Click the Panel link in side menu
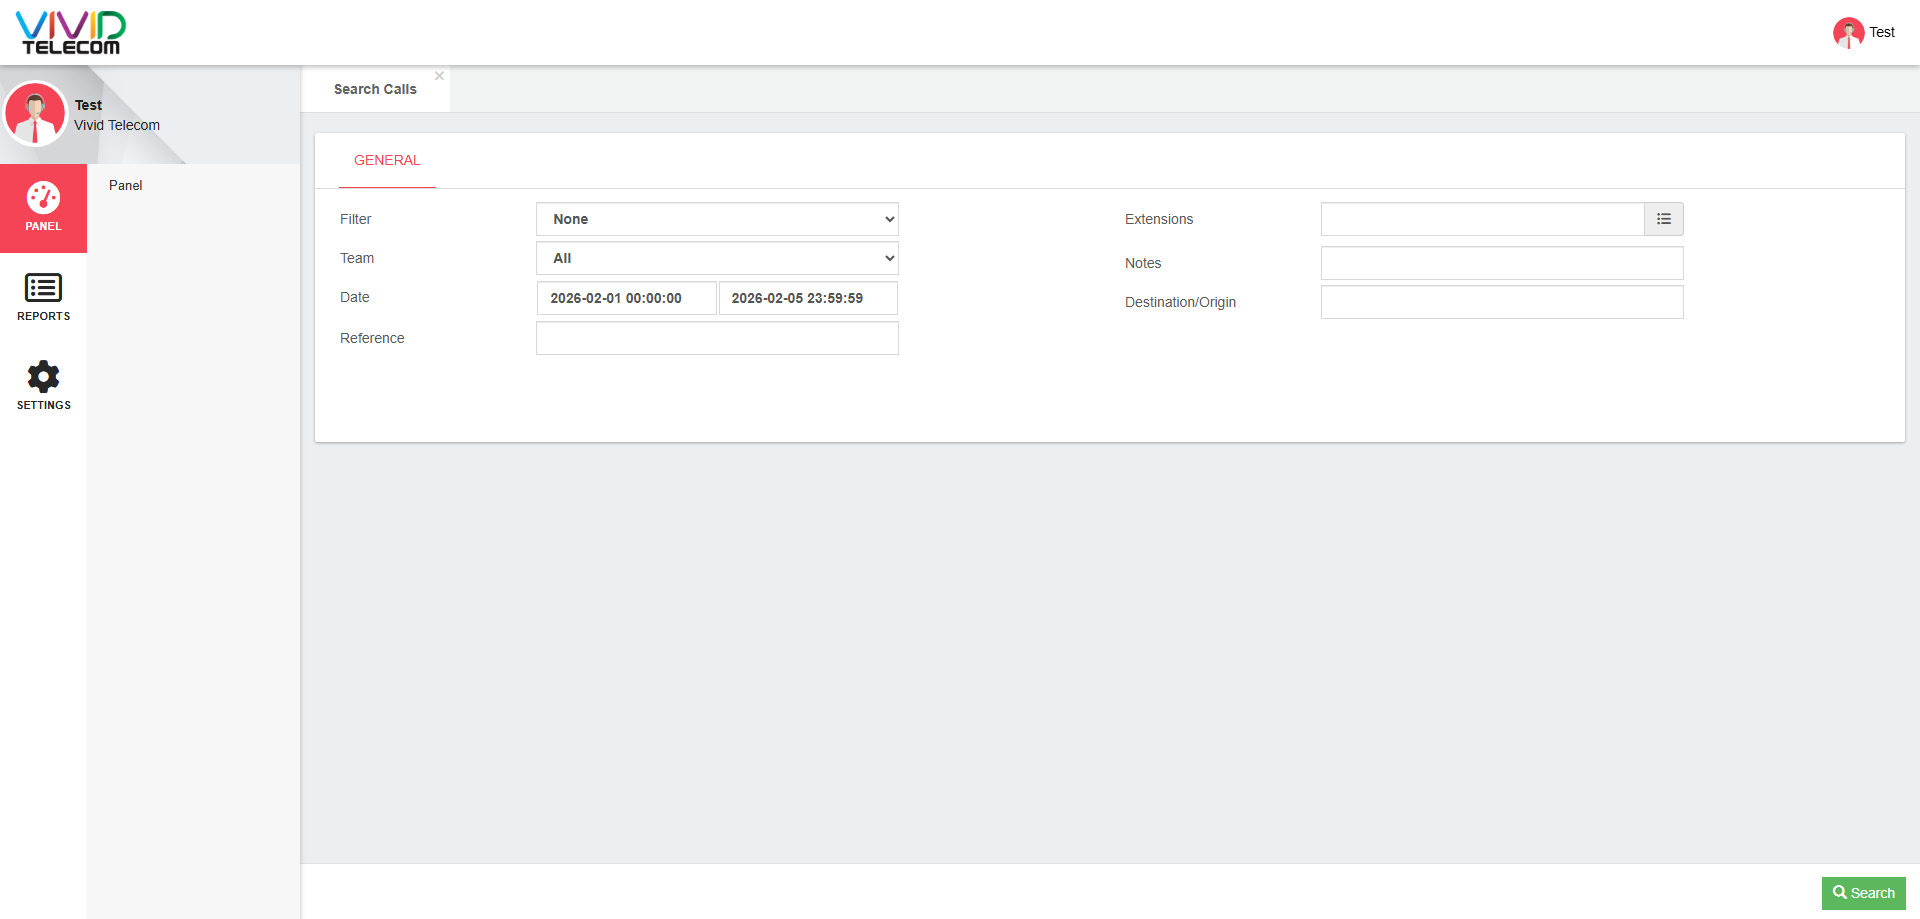Image resolution: width=1920 pixels, height=919 pixels. tap(126, 185)
